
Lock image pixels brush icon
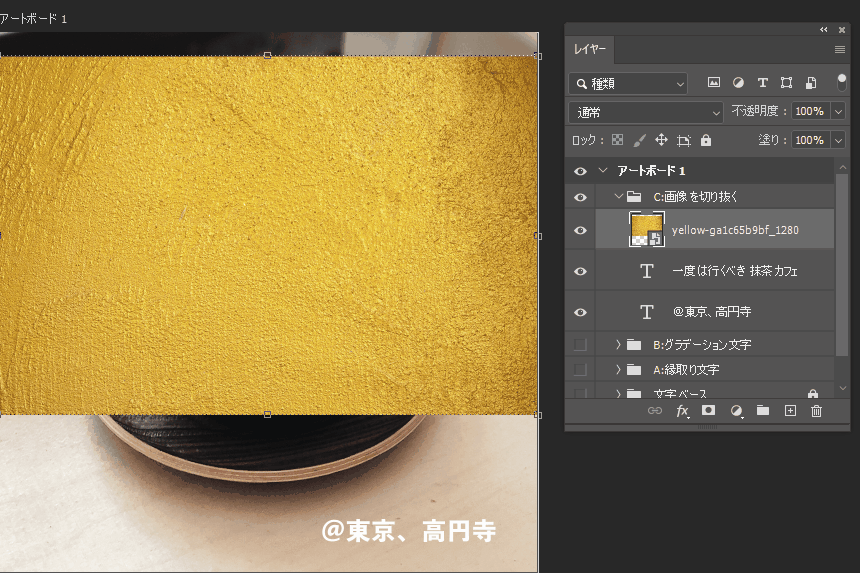pos(639,140)
